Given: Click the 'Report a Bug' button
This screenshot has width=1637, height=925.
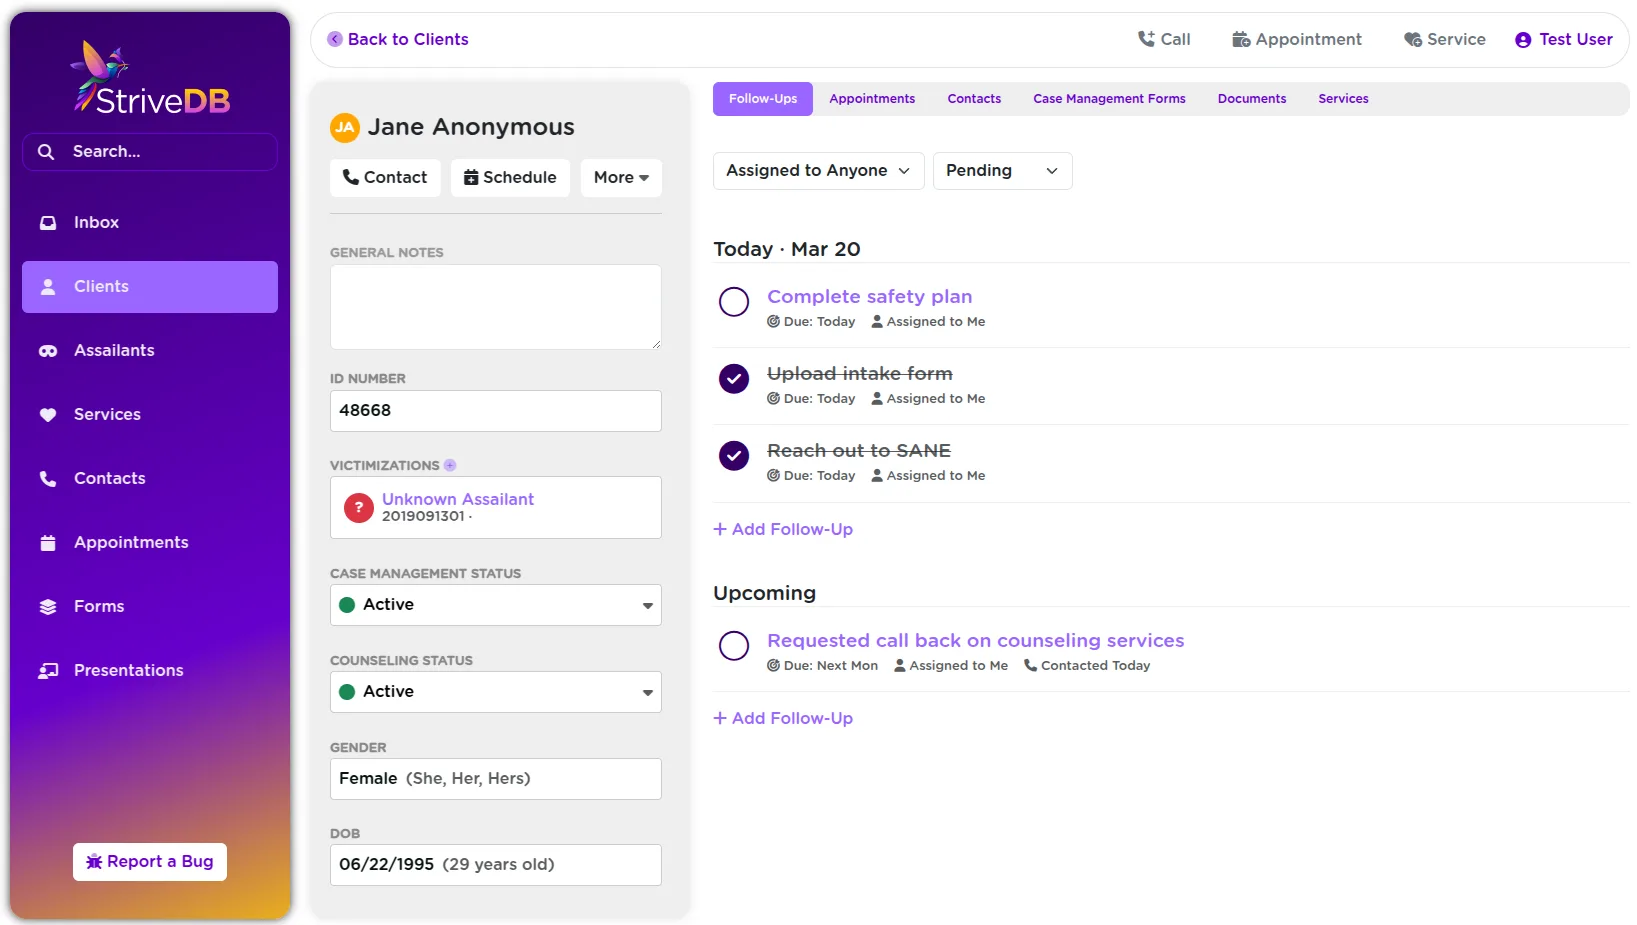Looking at the screenshot, I should [149, 861].
